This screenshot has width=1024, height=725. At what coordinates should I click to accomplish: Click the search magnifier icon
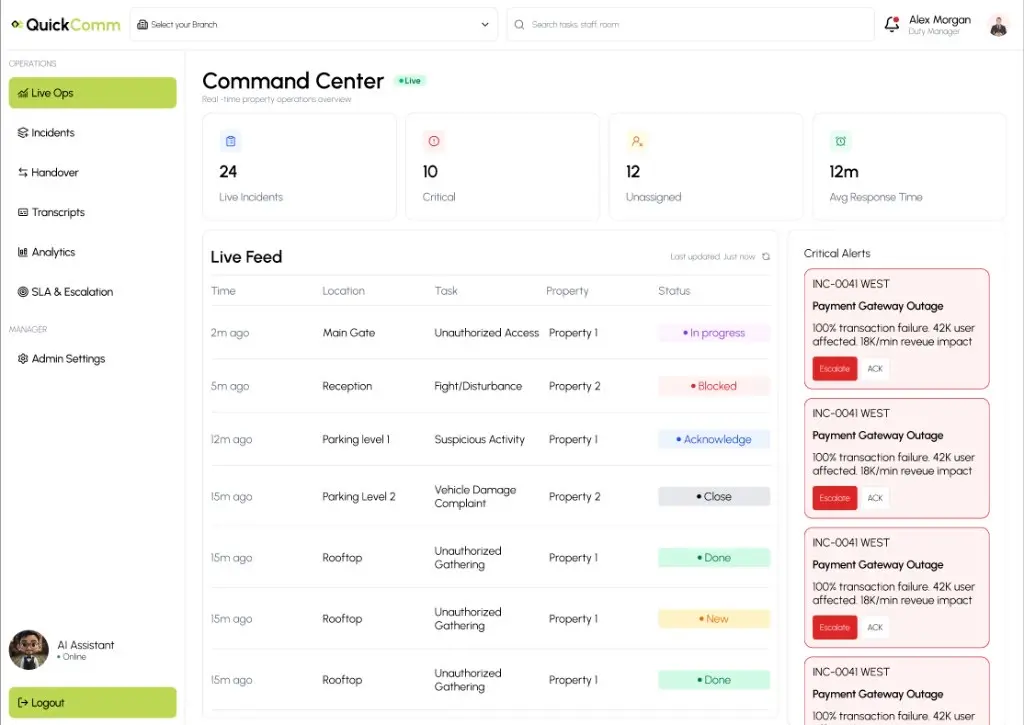point(519,25)
